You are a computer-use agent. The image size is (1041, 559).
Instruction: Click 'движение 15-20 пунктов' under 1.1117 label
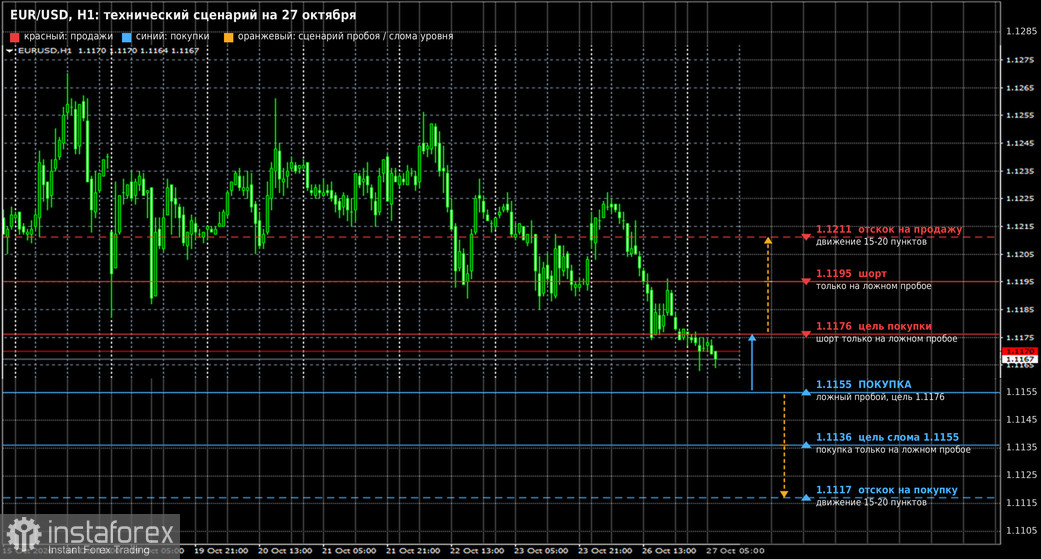[871, 503]
